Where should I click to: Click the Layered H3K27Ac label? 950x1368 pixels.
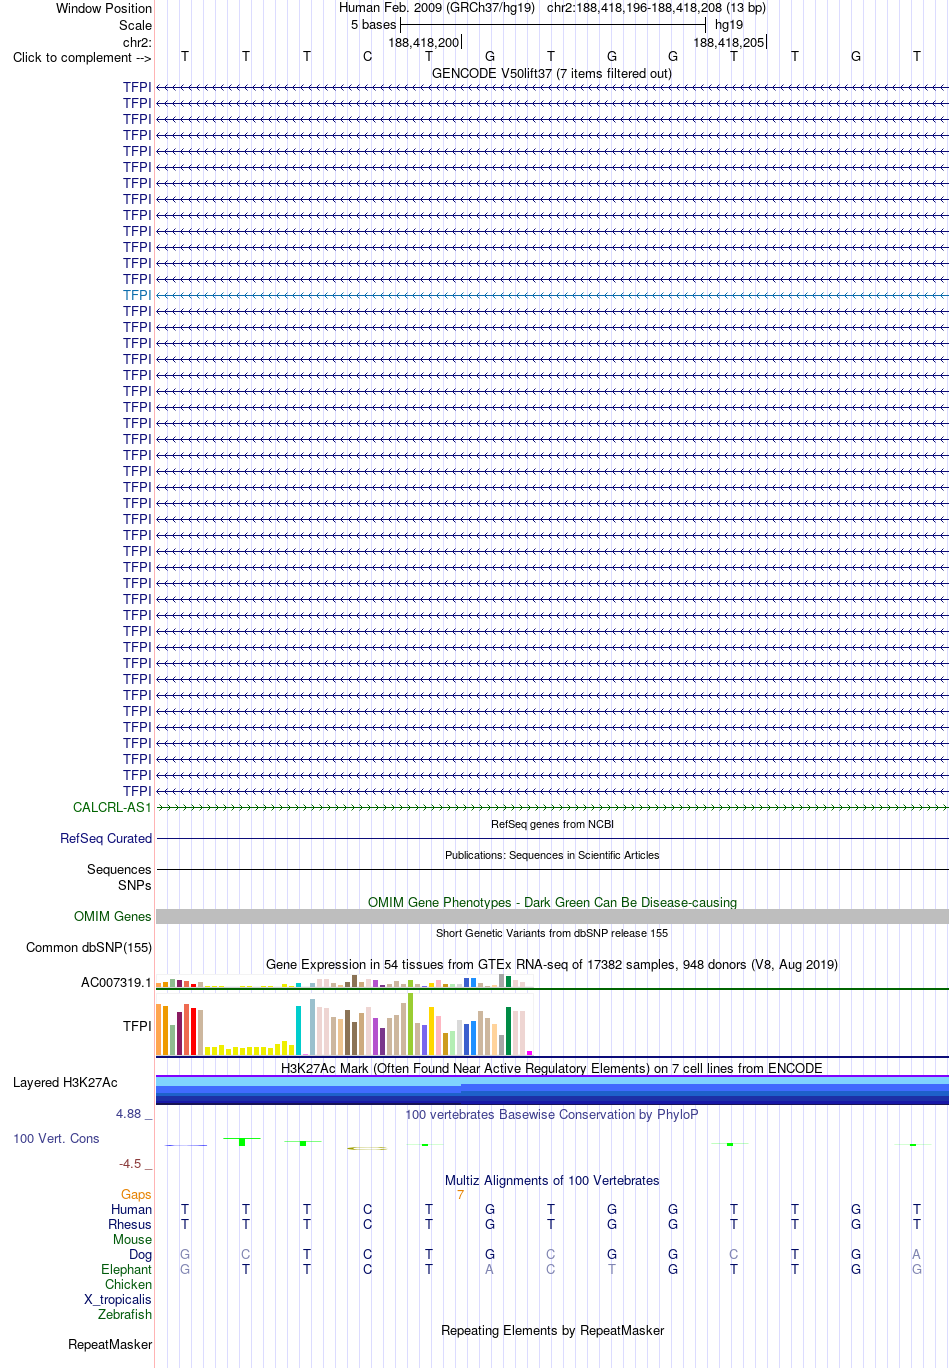65,1082
